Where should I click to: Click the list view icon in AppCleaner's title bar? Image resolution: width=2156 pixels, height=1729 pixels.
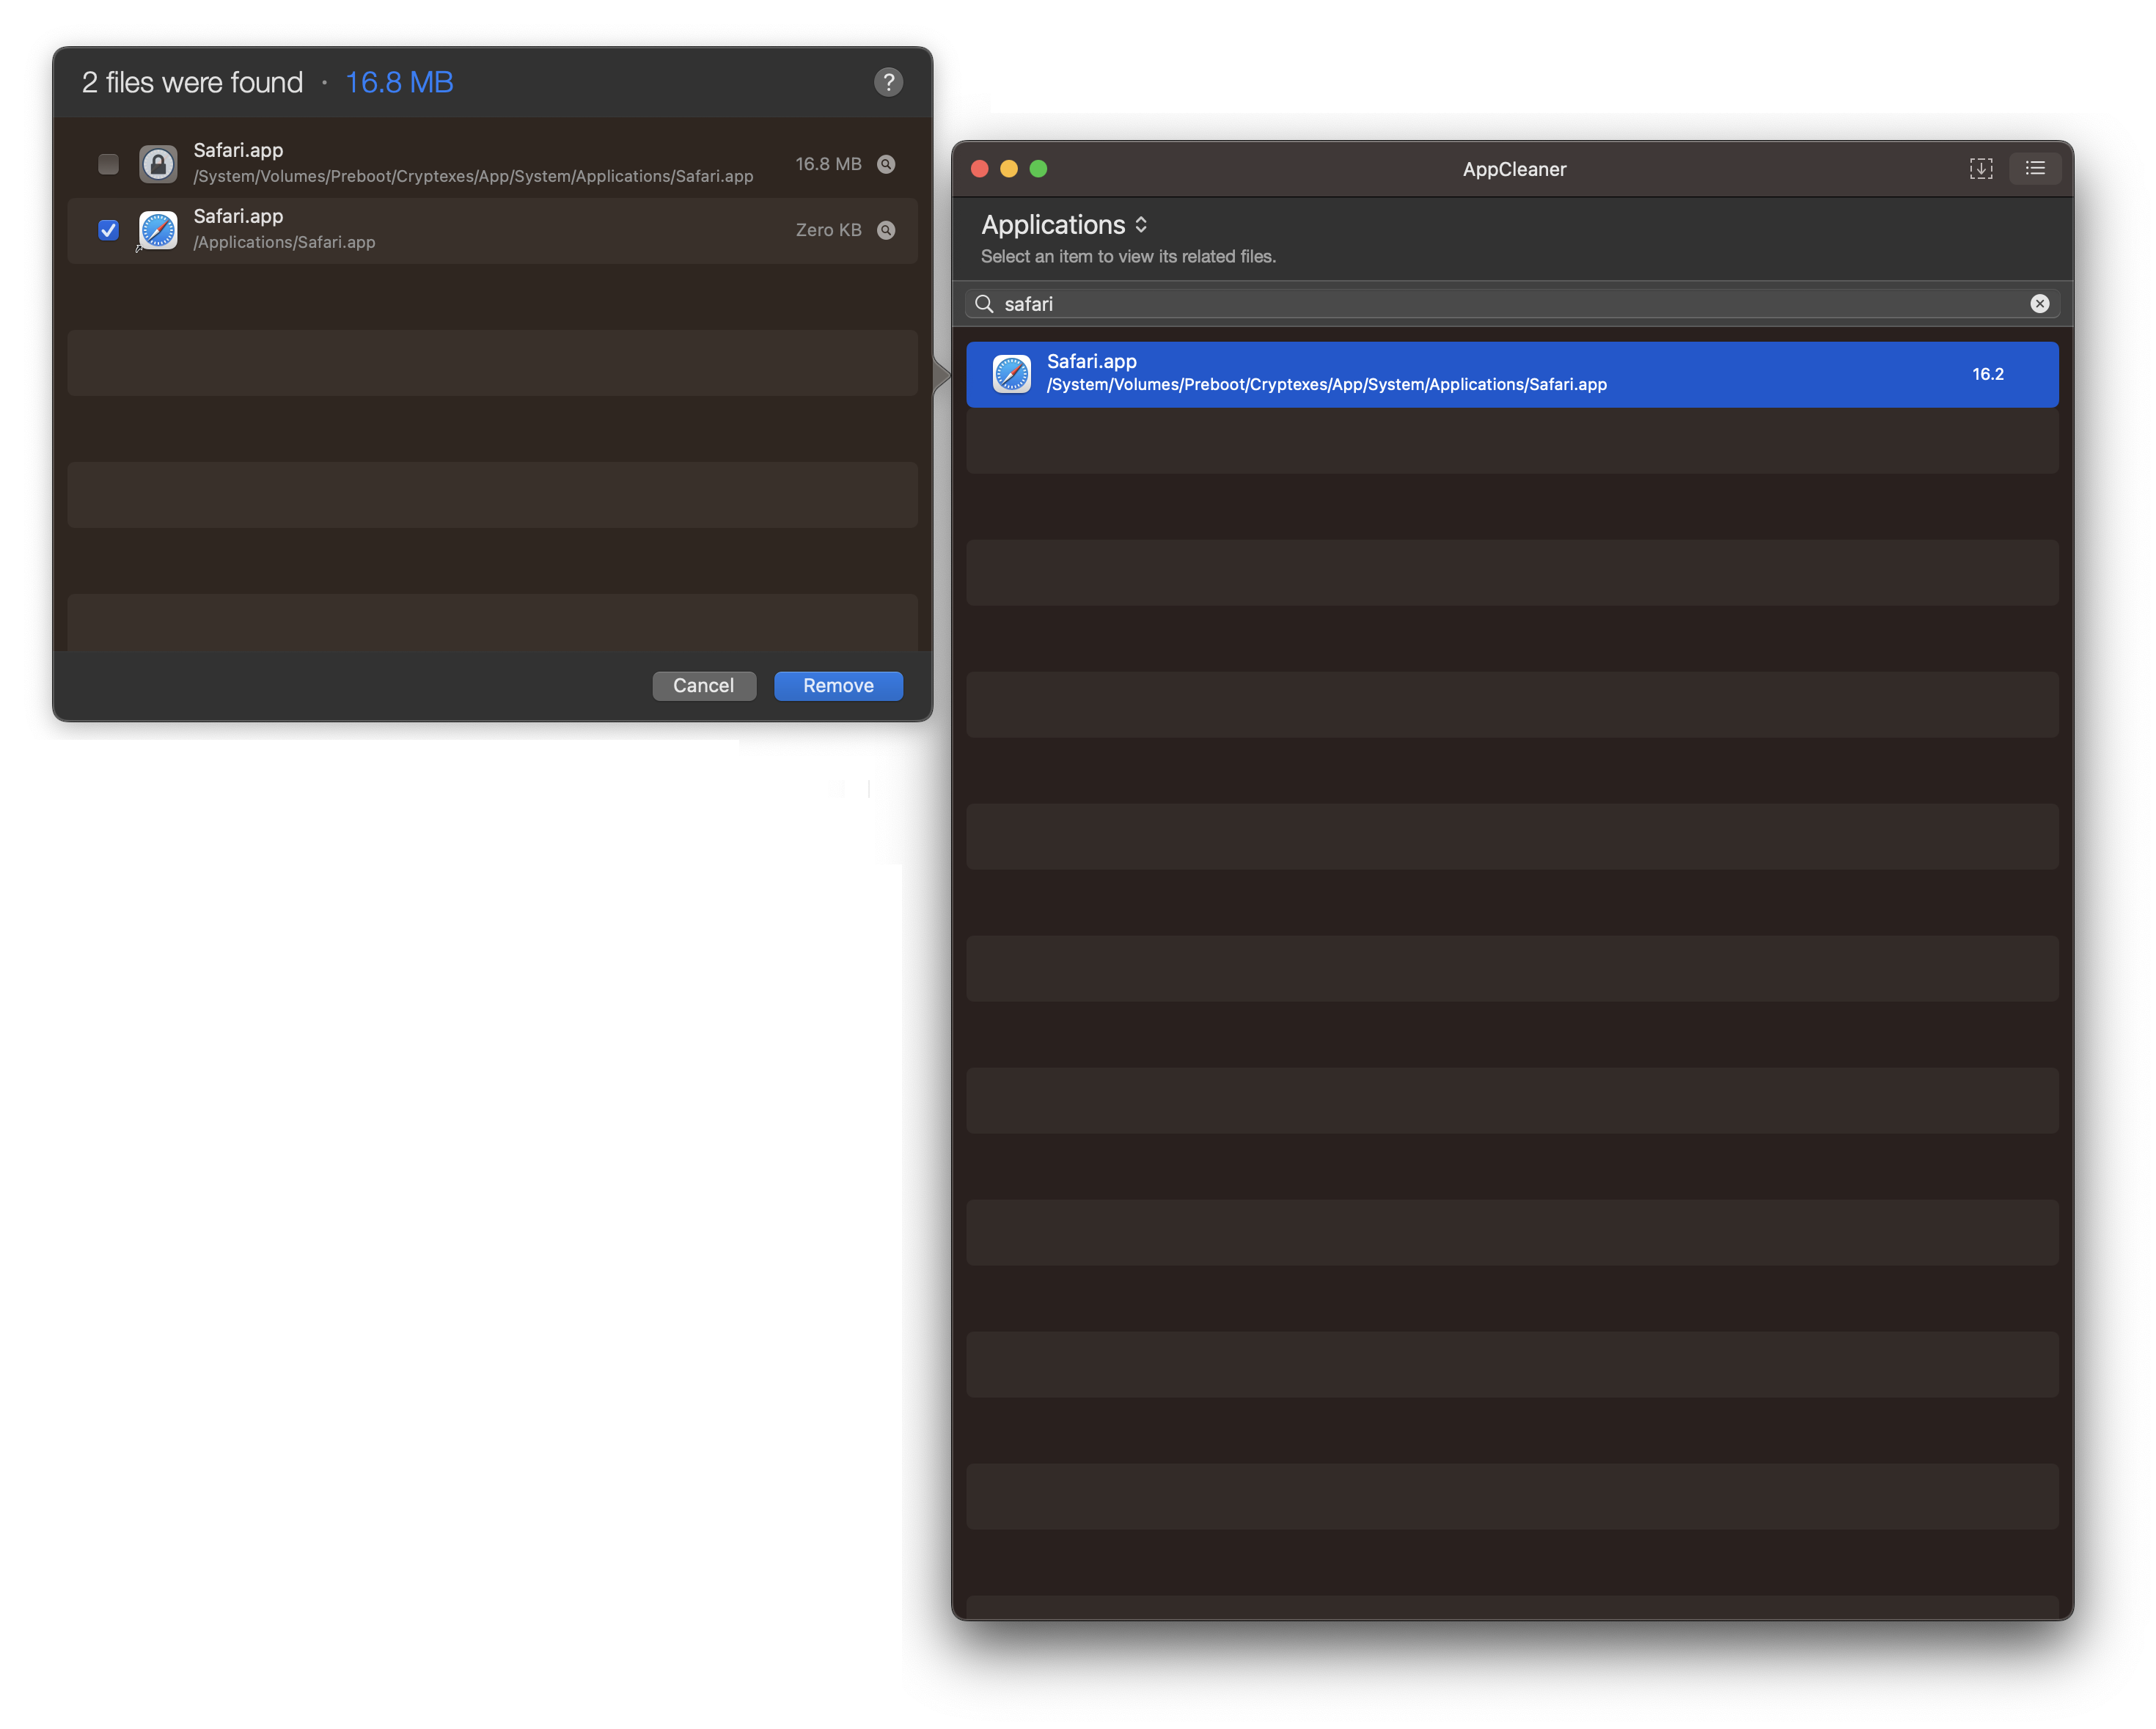[2035, 169]
